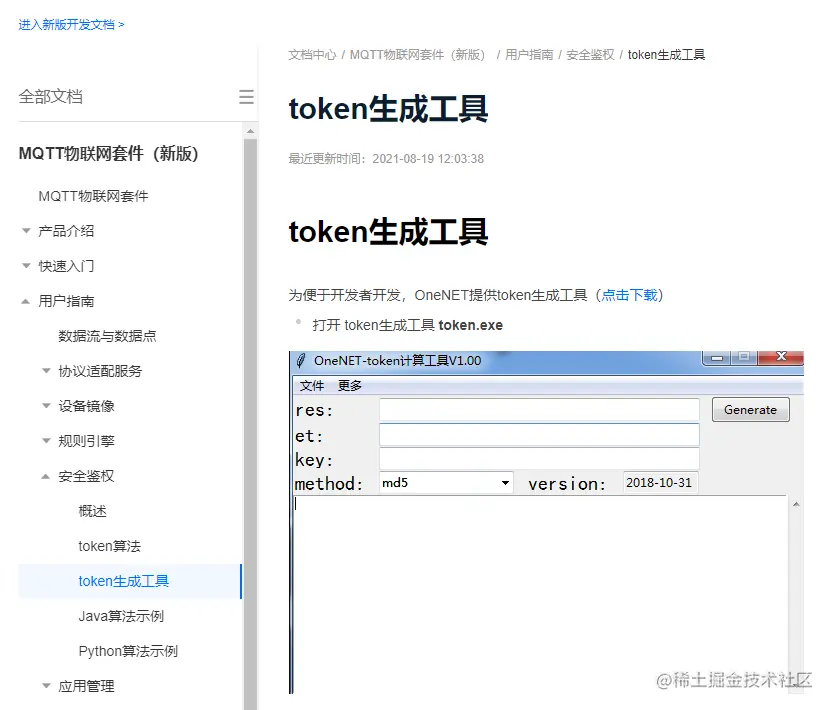This screenshot has width=833, height=710.
Task: Toggle the 全部文档 sidebar hamburger menu
Action: point(246,97)
